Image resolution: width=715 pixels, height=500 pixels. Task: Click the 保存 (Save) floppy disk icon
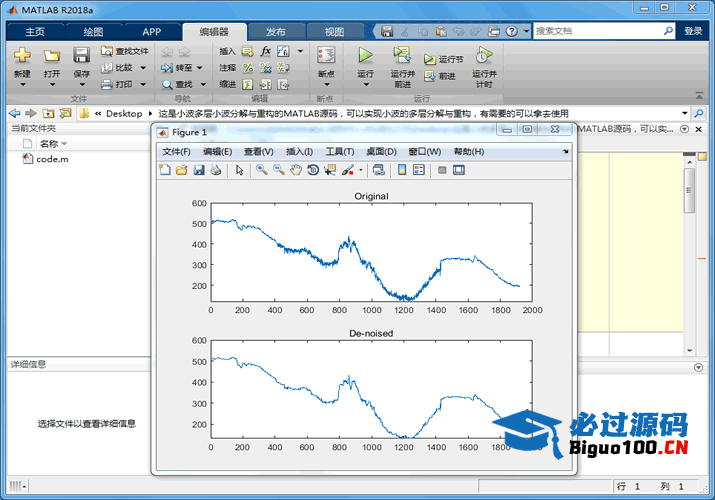click(x=82, y=55)
